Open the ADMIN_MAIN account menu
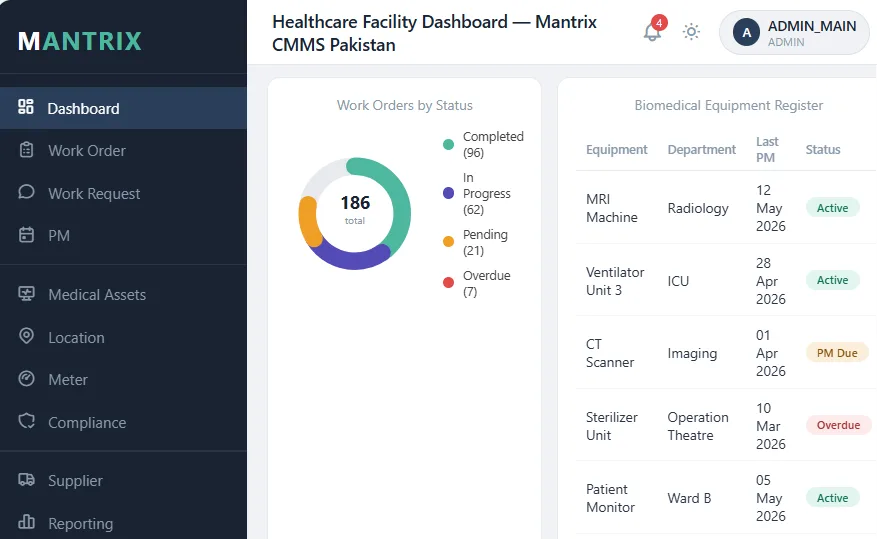 [x=794, y=32]
